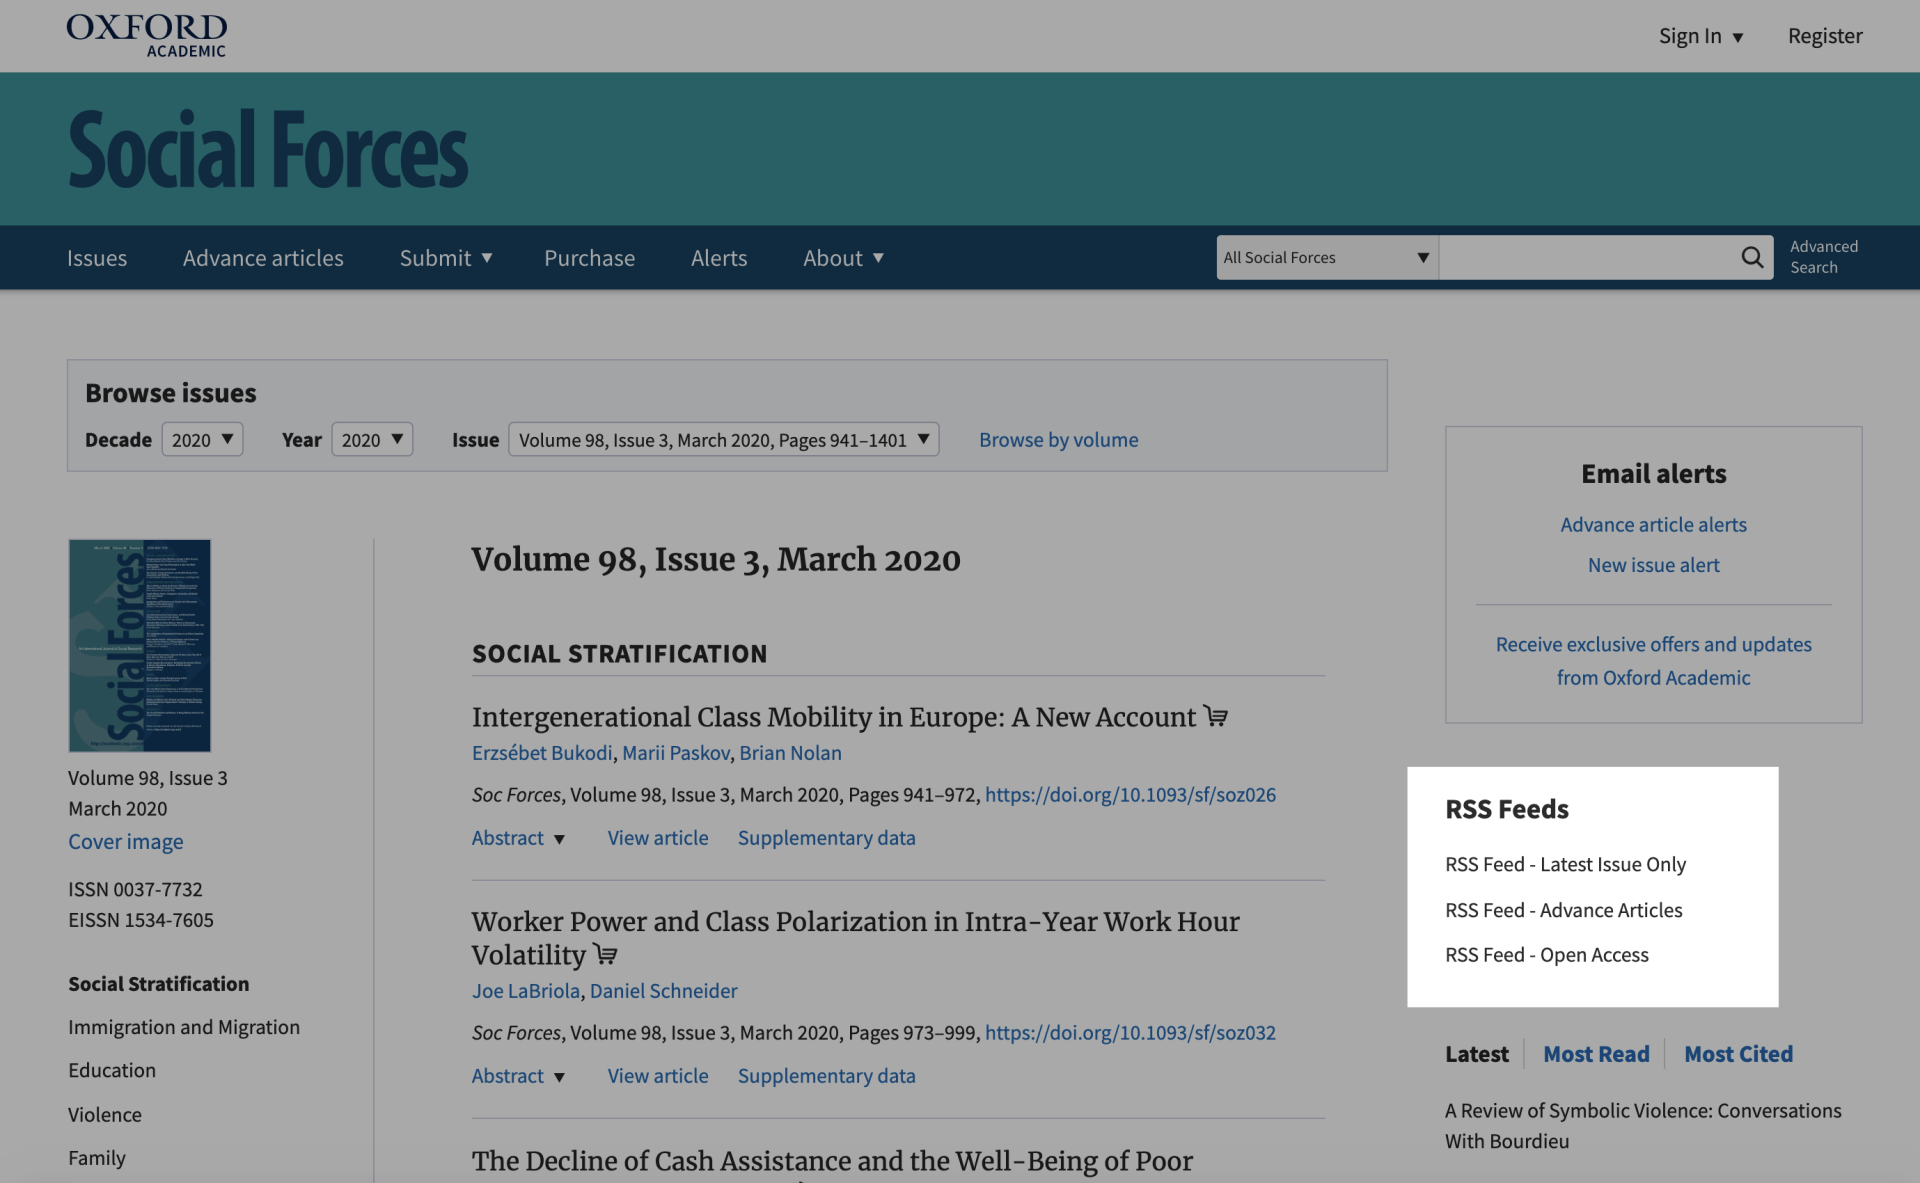Viewport: 1920px width, 1183px height.
Task: Open the Purchase menu item
Action: pos(589,258)
